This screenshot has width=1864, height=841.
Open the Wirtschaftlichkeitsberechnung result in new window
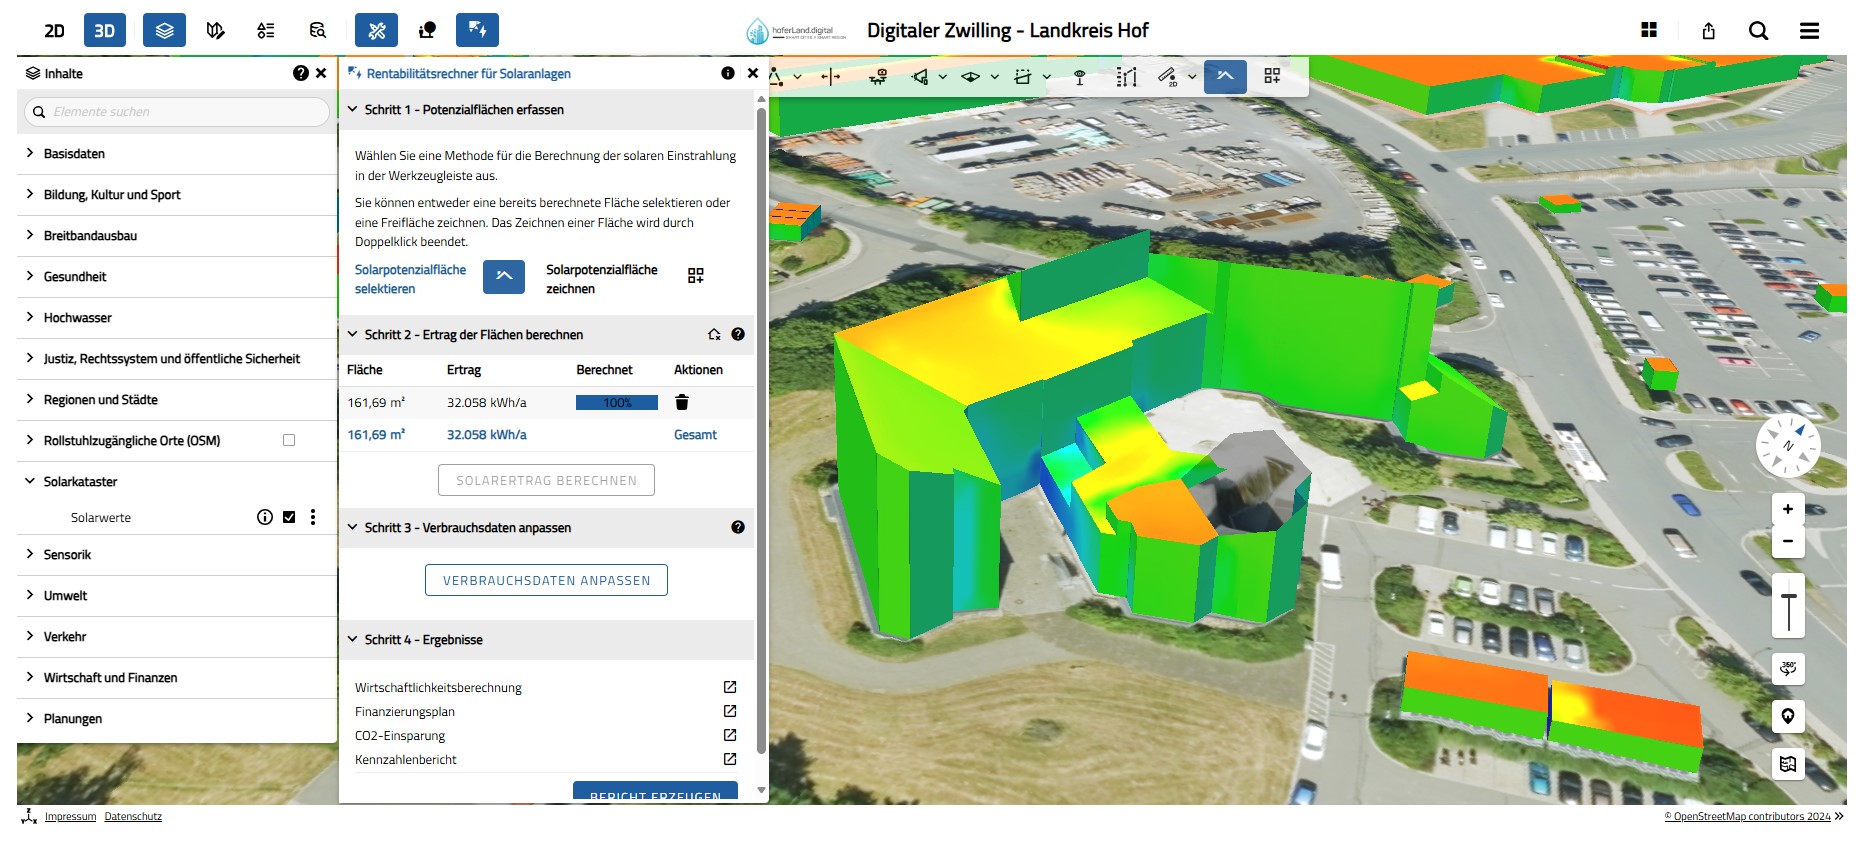click(730, 687)
